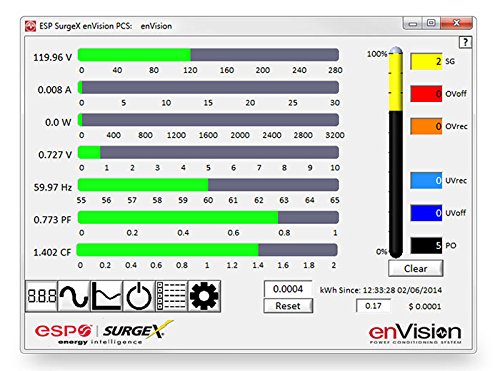The width and height of the screenshot is (500, 371).
Task: Open the event log list view
Action: click(171, 296)
